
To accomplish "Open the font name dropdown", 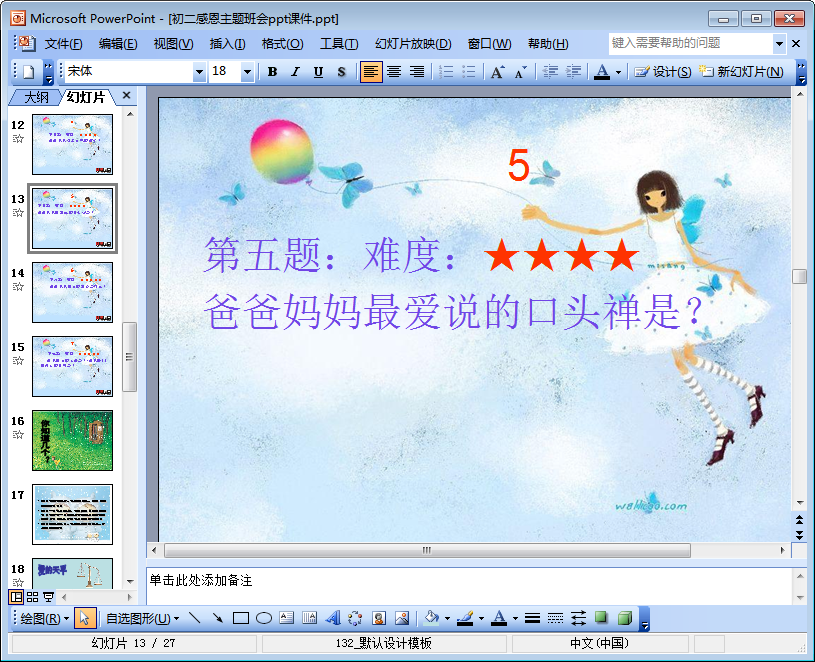I will [199, 72].
